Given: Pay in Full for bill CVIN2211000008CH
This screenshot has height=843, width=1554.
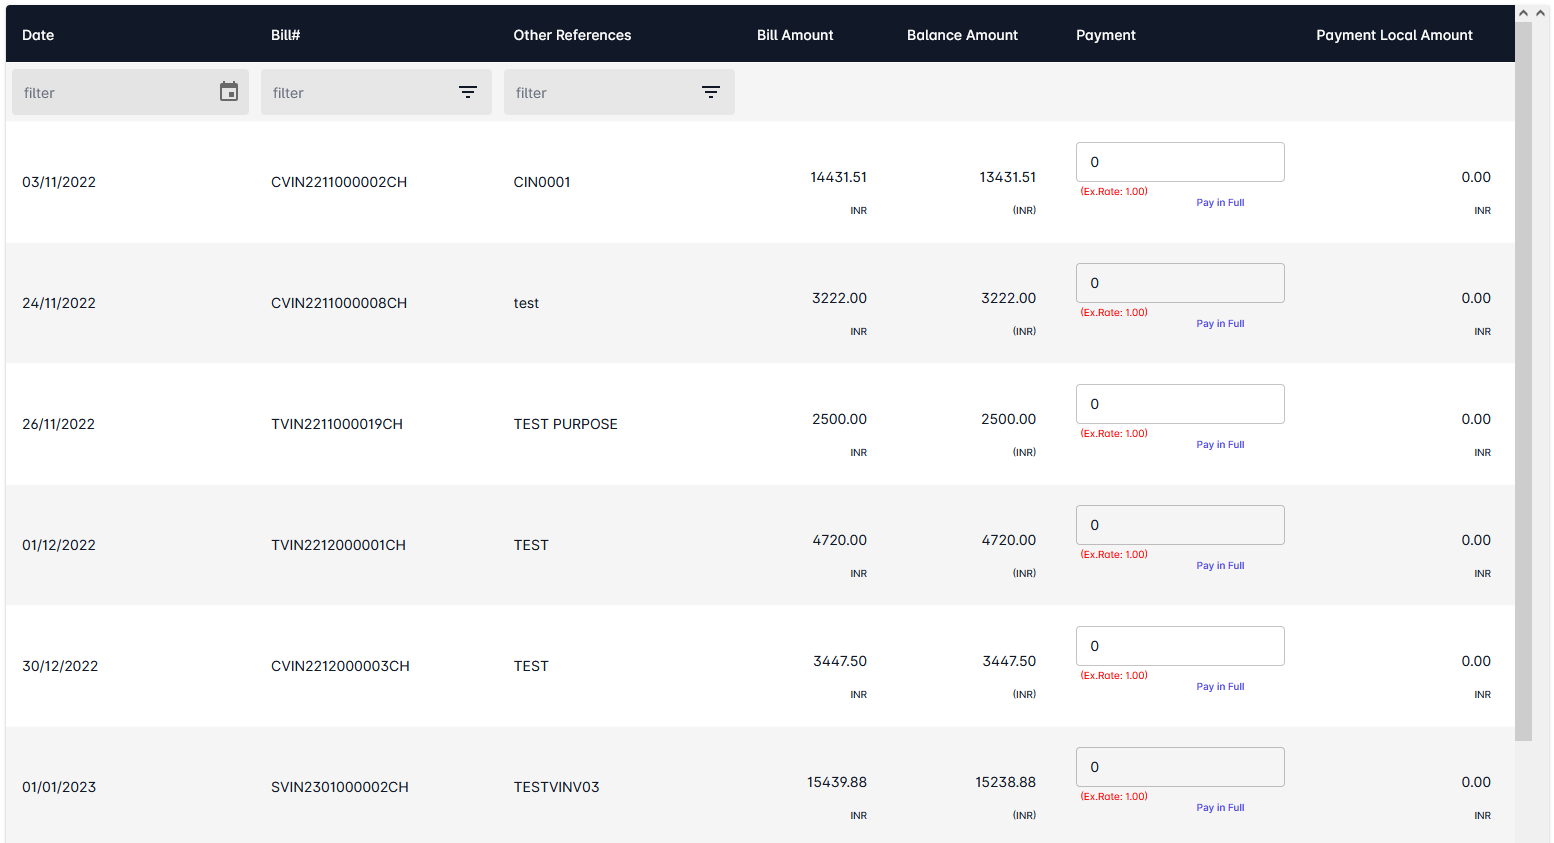Looking at the screenshot, I should [1220, 324].
